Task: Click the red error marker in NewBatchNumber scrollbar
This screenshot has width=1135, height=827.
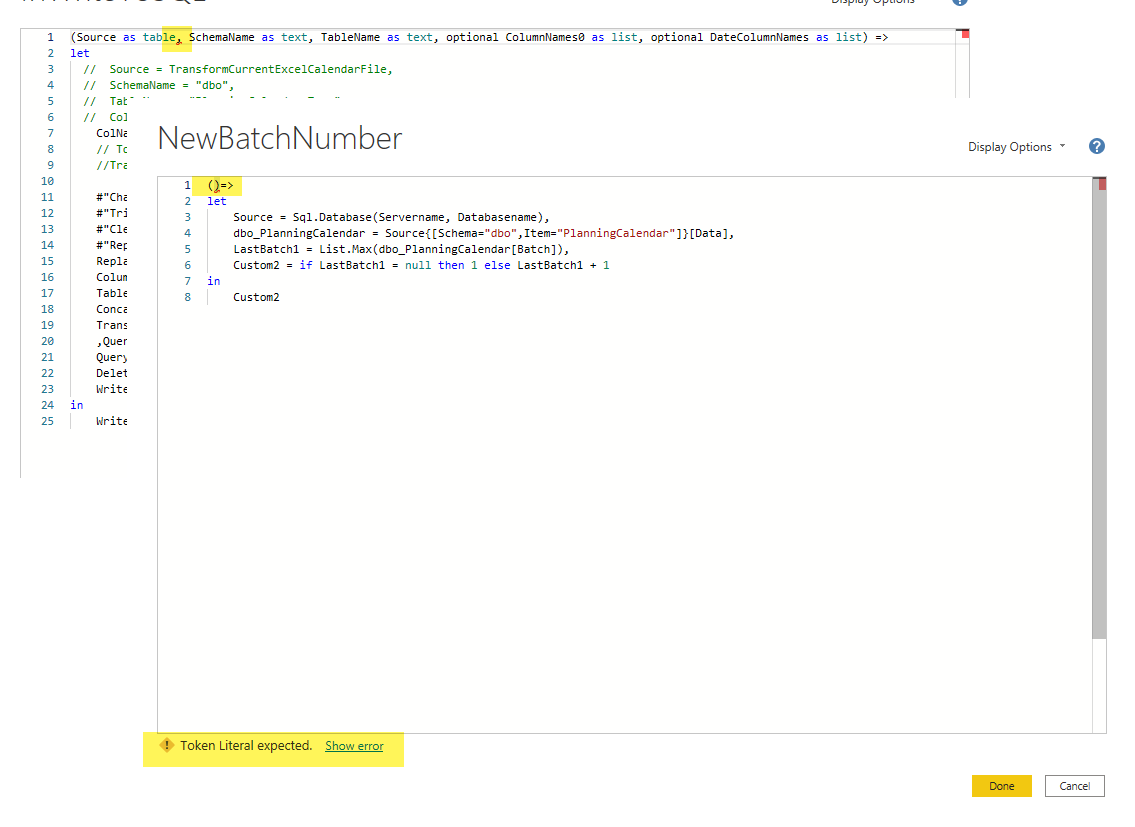Action: [1102, 184]
